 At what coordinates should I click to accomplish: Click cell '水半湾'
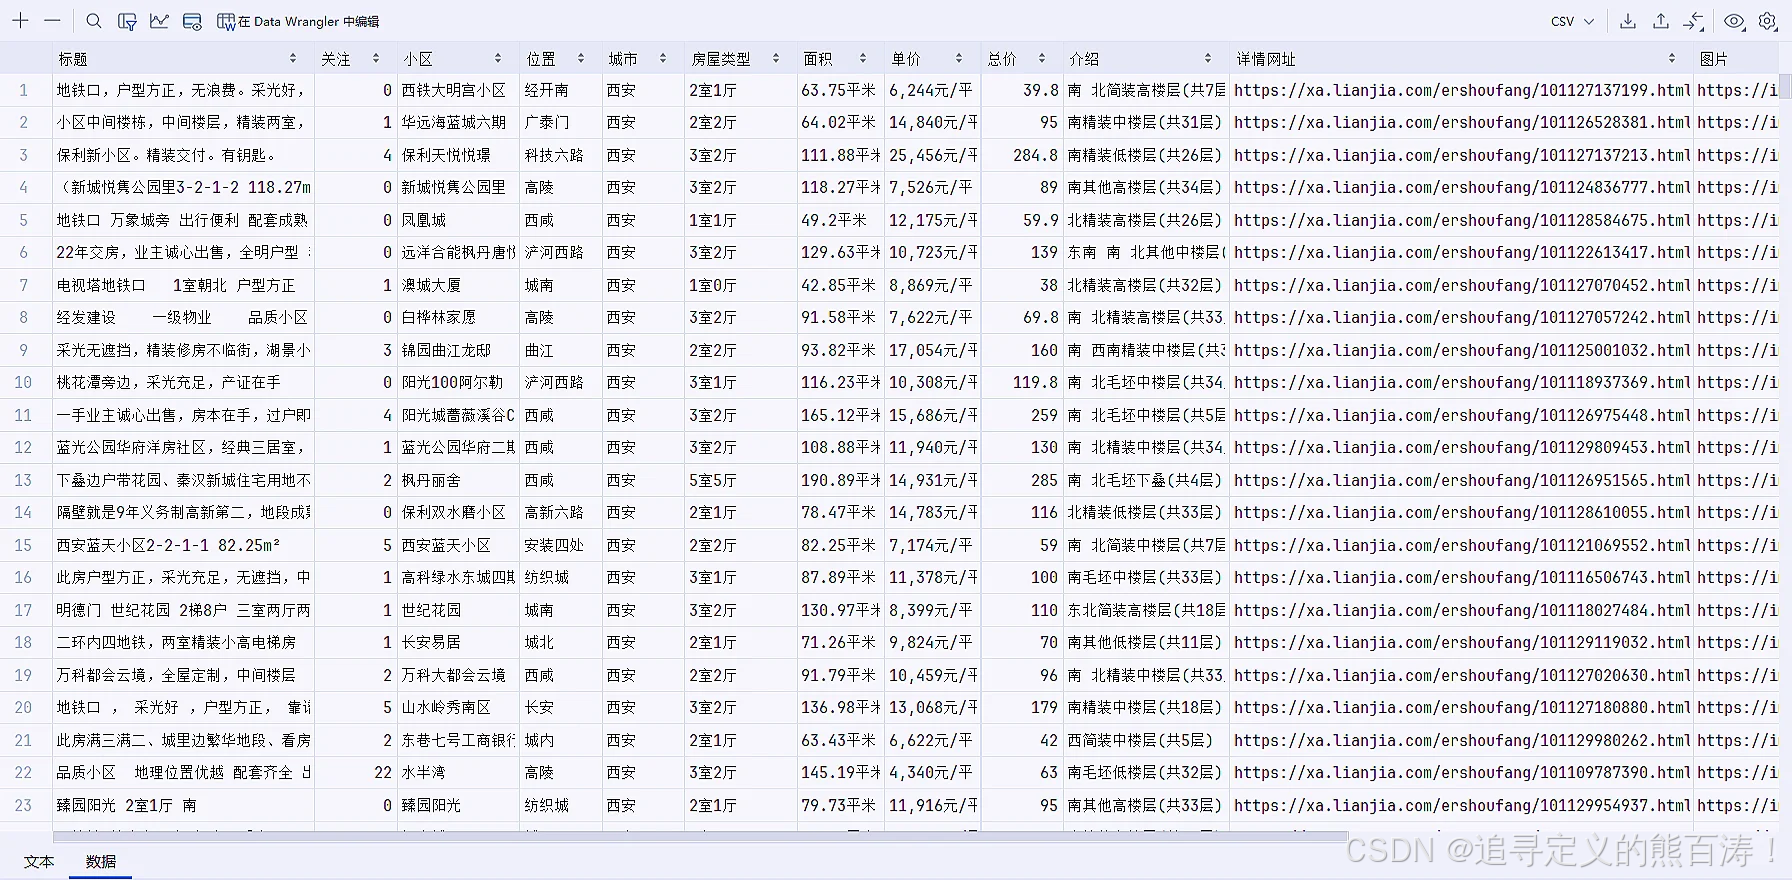point(424,772)
